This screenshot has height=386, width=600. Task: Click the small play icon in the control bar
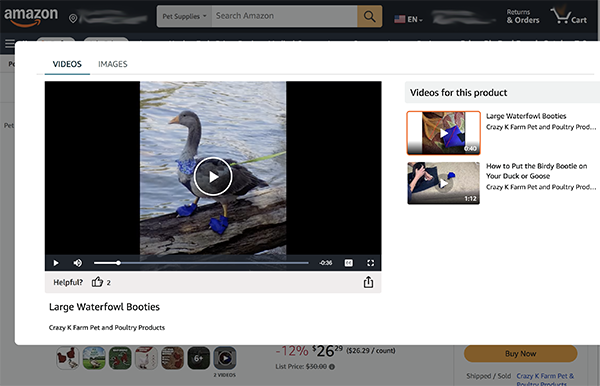pyautogui.click(x=56, y=263)
